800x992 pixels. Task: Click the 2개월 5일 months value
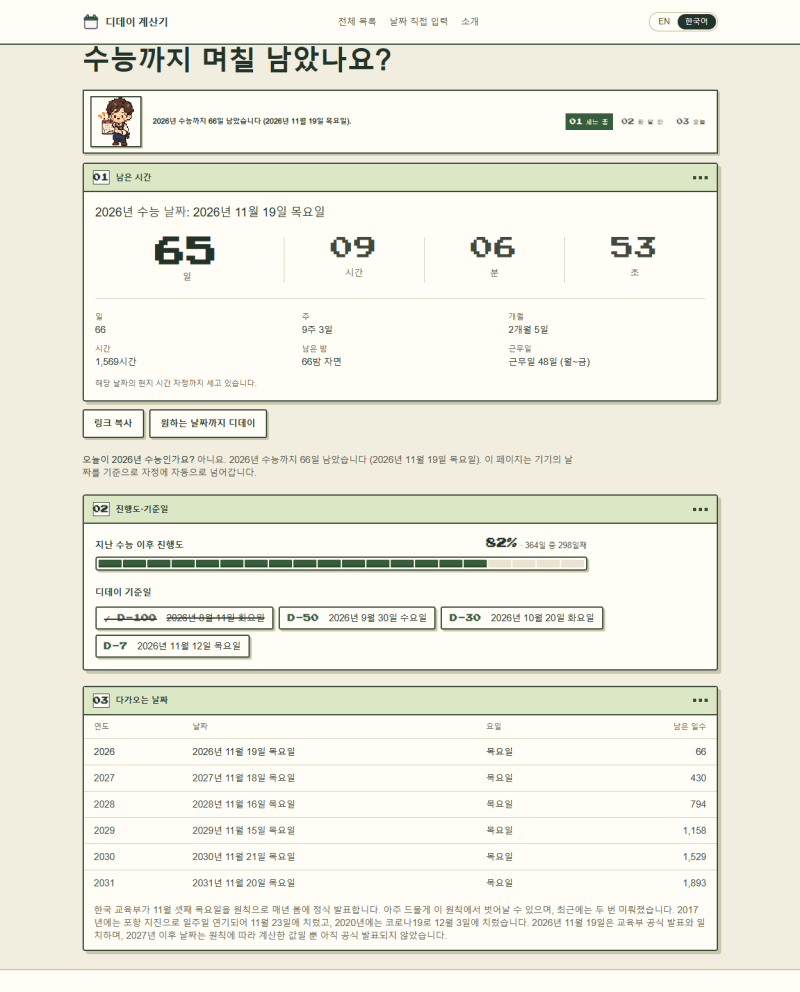528,330
